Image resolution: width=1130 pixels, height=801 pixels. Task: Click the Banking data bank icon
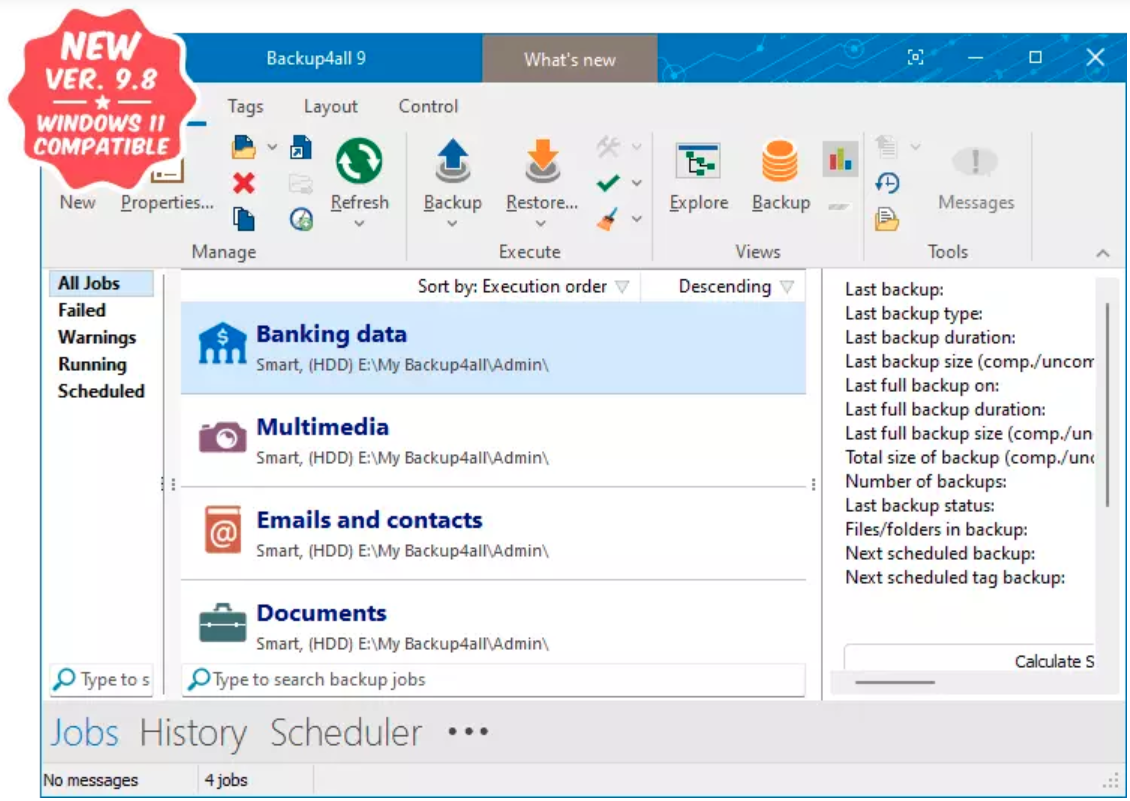coord(222,343)
